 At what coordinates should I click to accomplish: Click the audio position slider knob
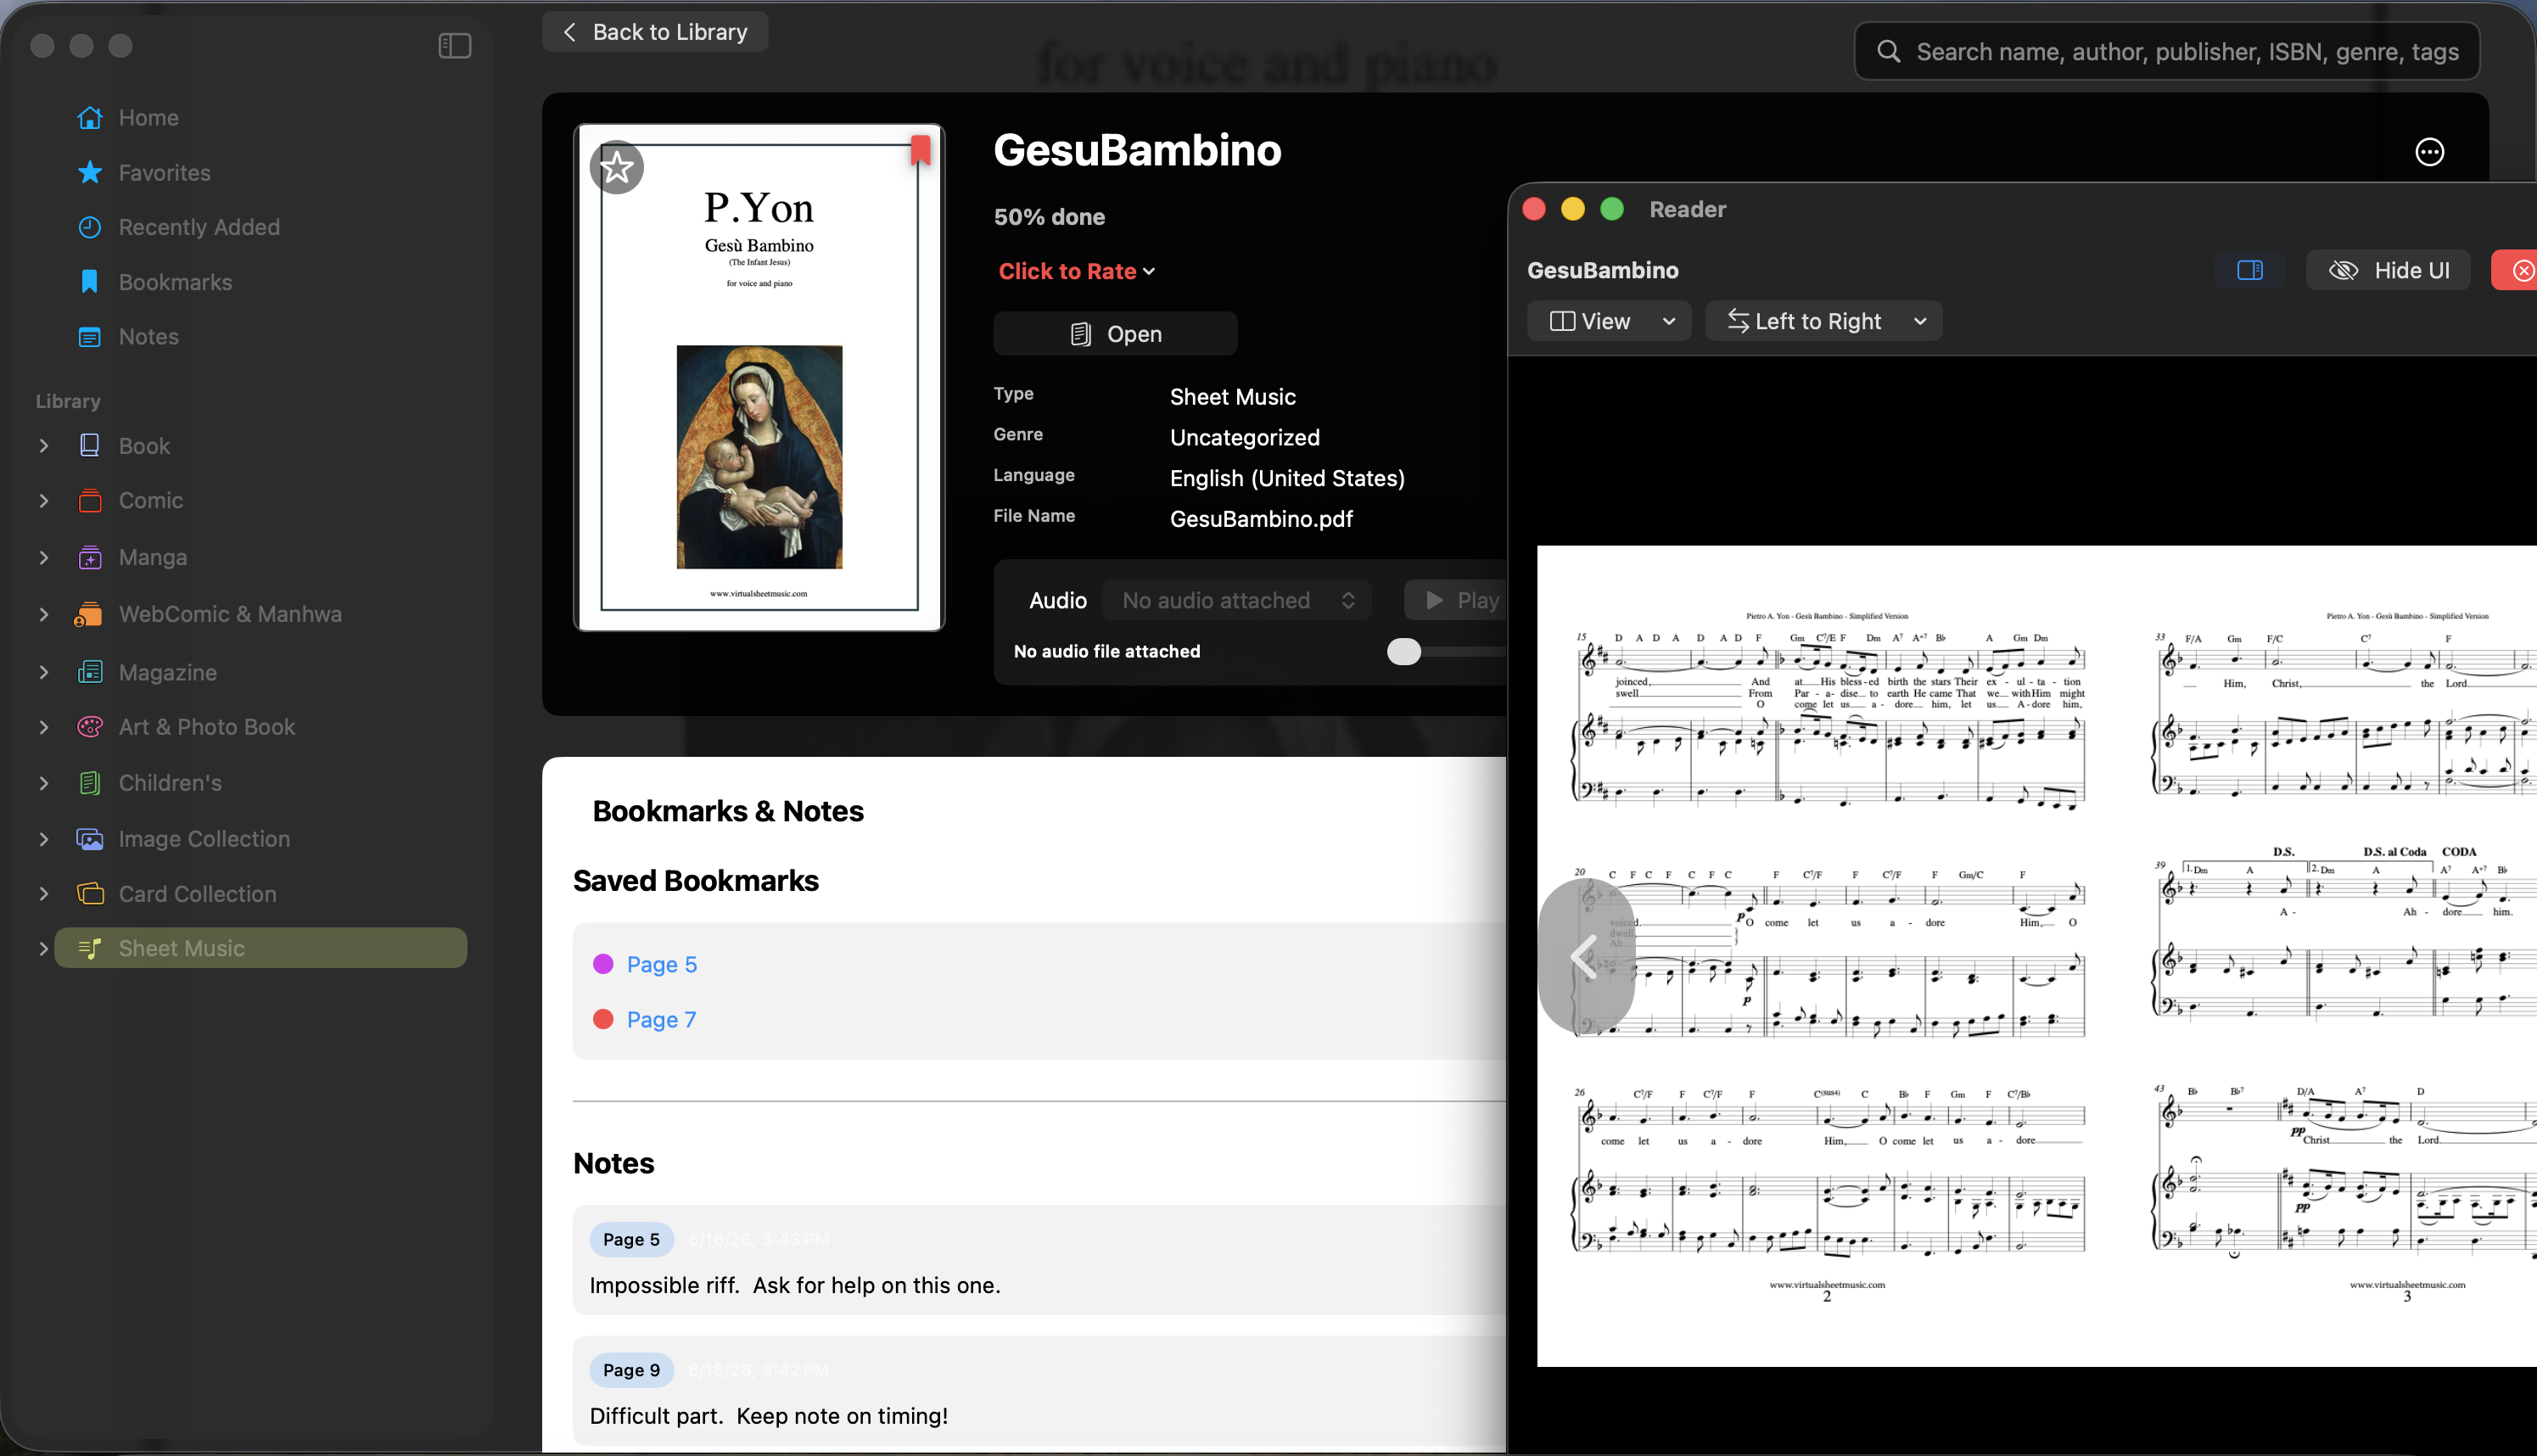[x=1404, y=651]
